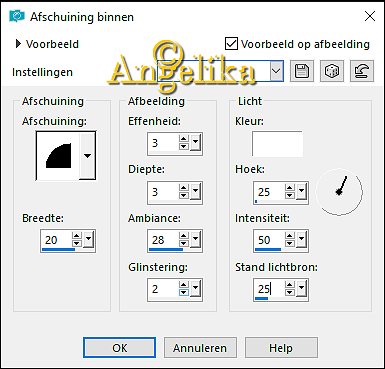Click the white Kleur color swatch

coord(277,144)
